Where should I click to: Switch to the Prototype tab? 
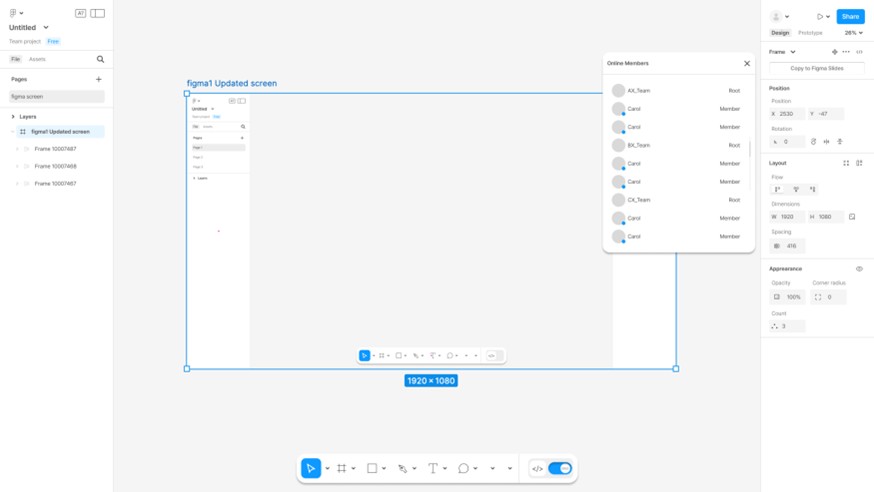pyautogui.click(x=810, y=33)
